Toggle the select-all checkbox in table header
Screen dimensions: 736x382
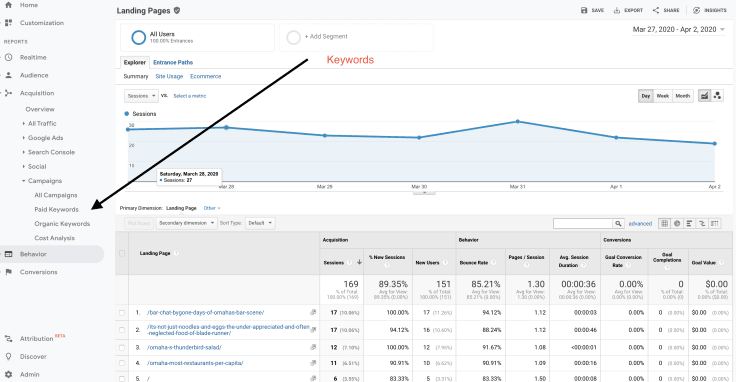tap(122, 253)
